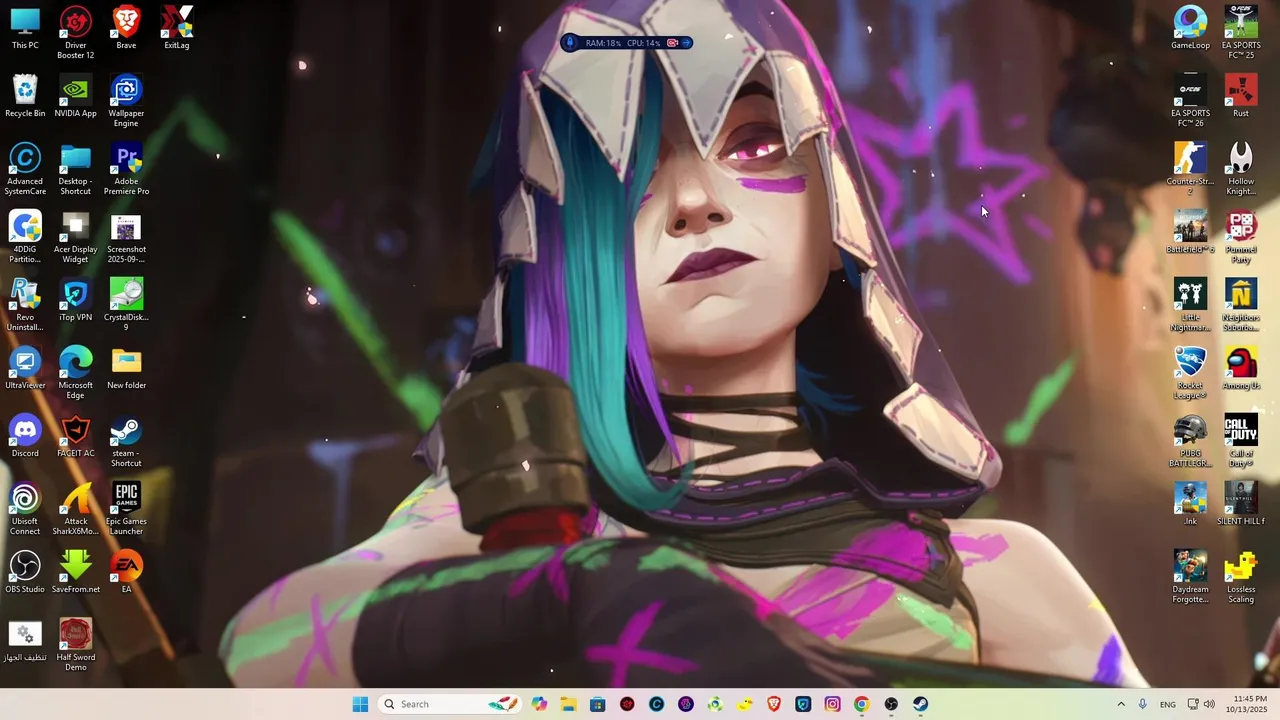Select the SaveFrom.net desktop icon

(75, 572)
